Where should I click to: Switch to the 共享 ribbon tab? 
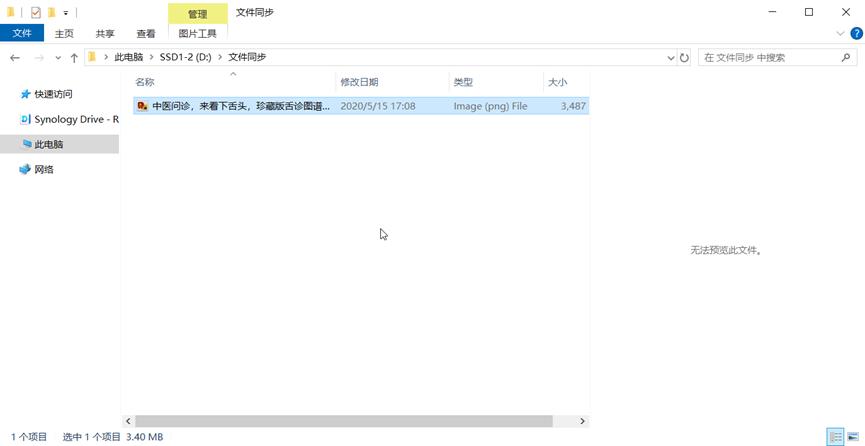105,34
